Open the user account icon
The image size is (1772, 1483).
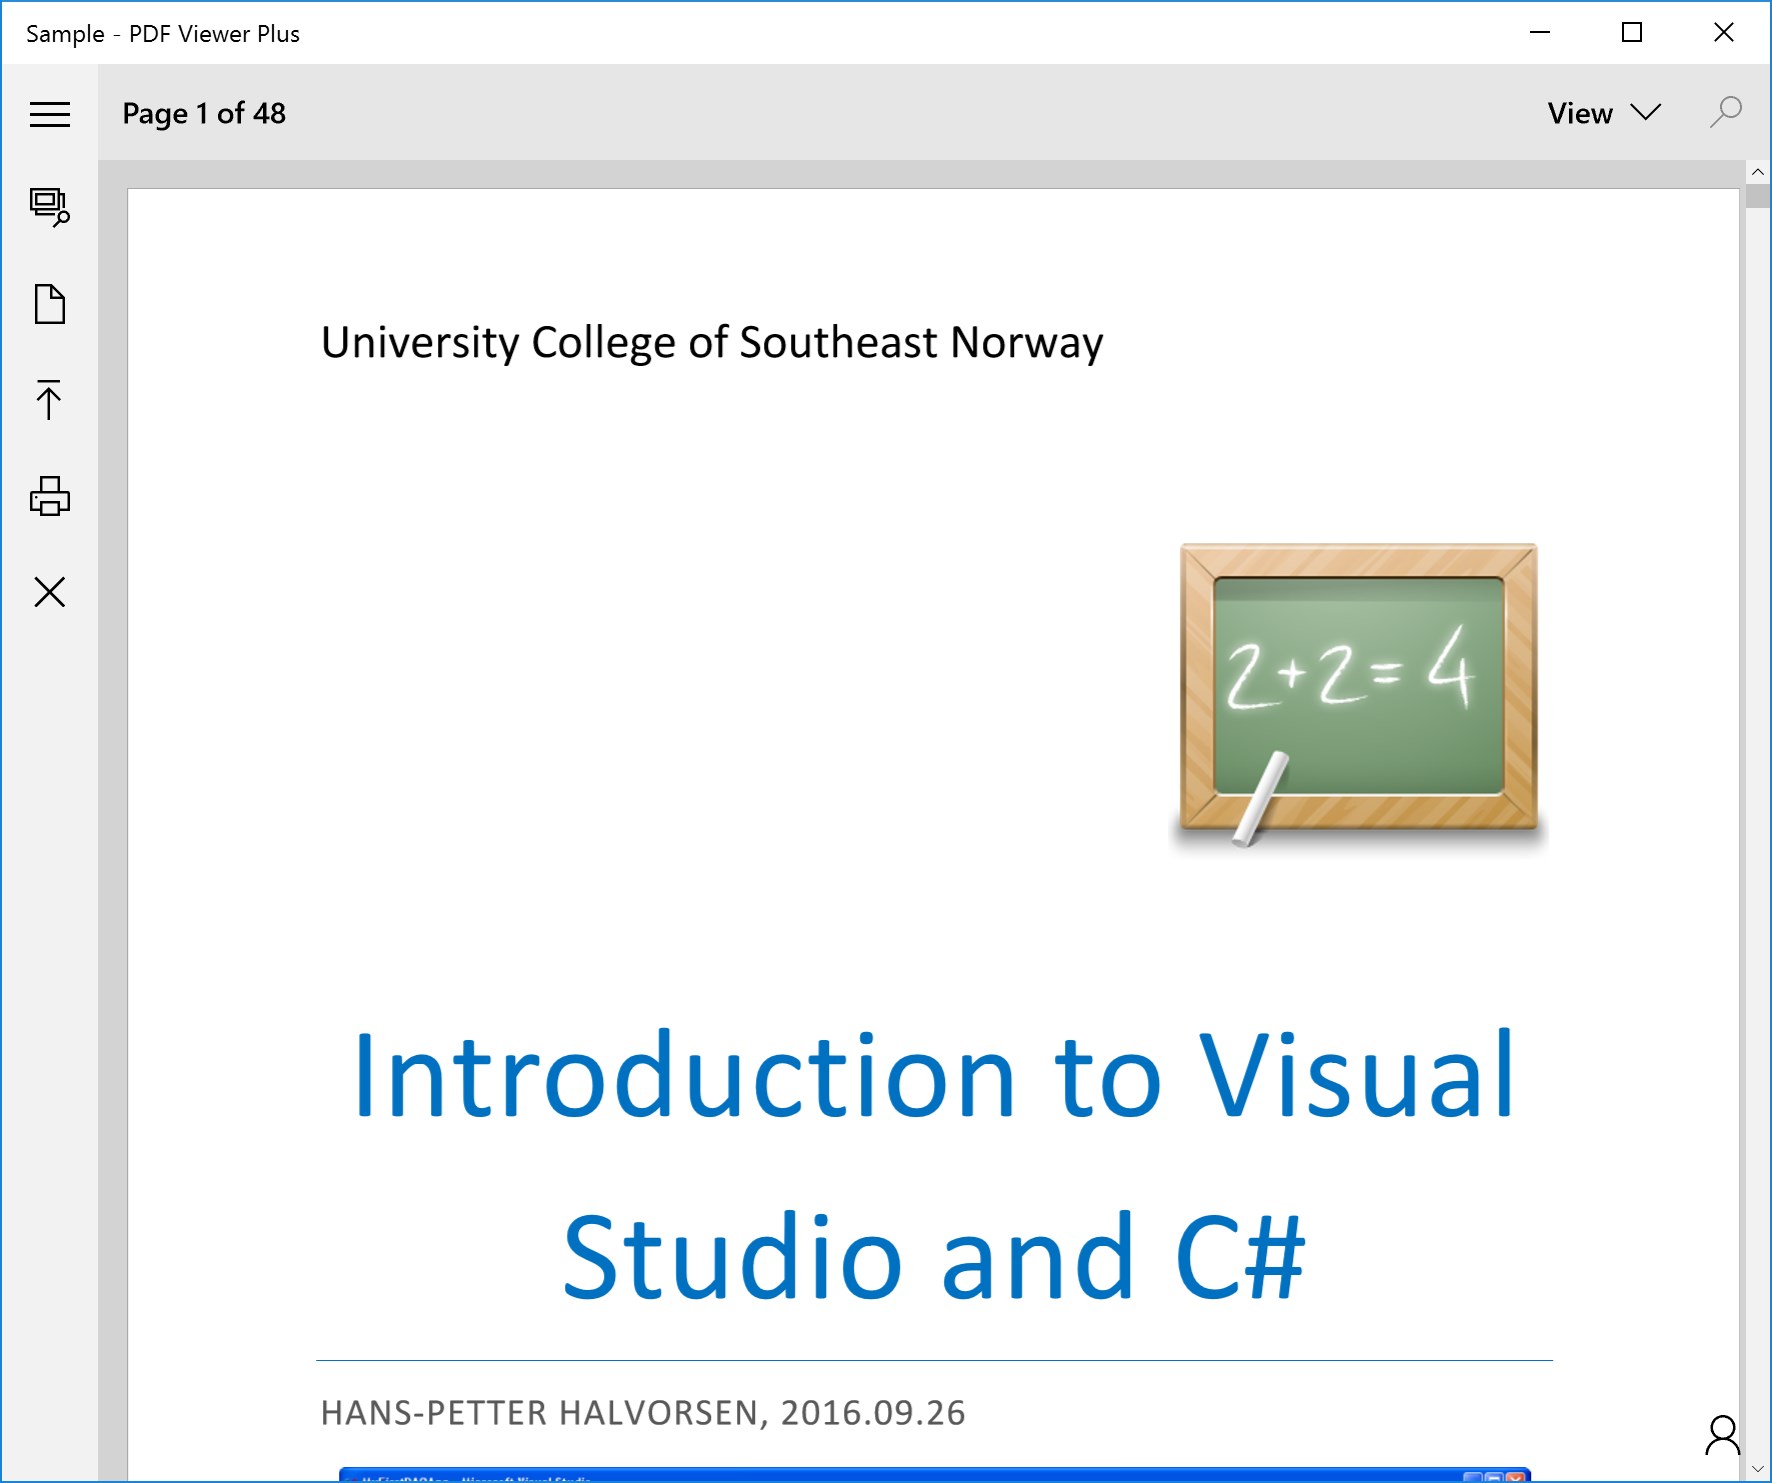(1722, 1436)
